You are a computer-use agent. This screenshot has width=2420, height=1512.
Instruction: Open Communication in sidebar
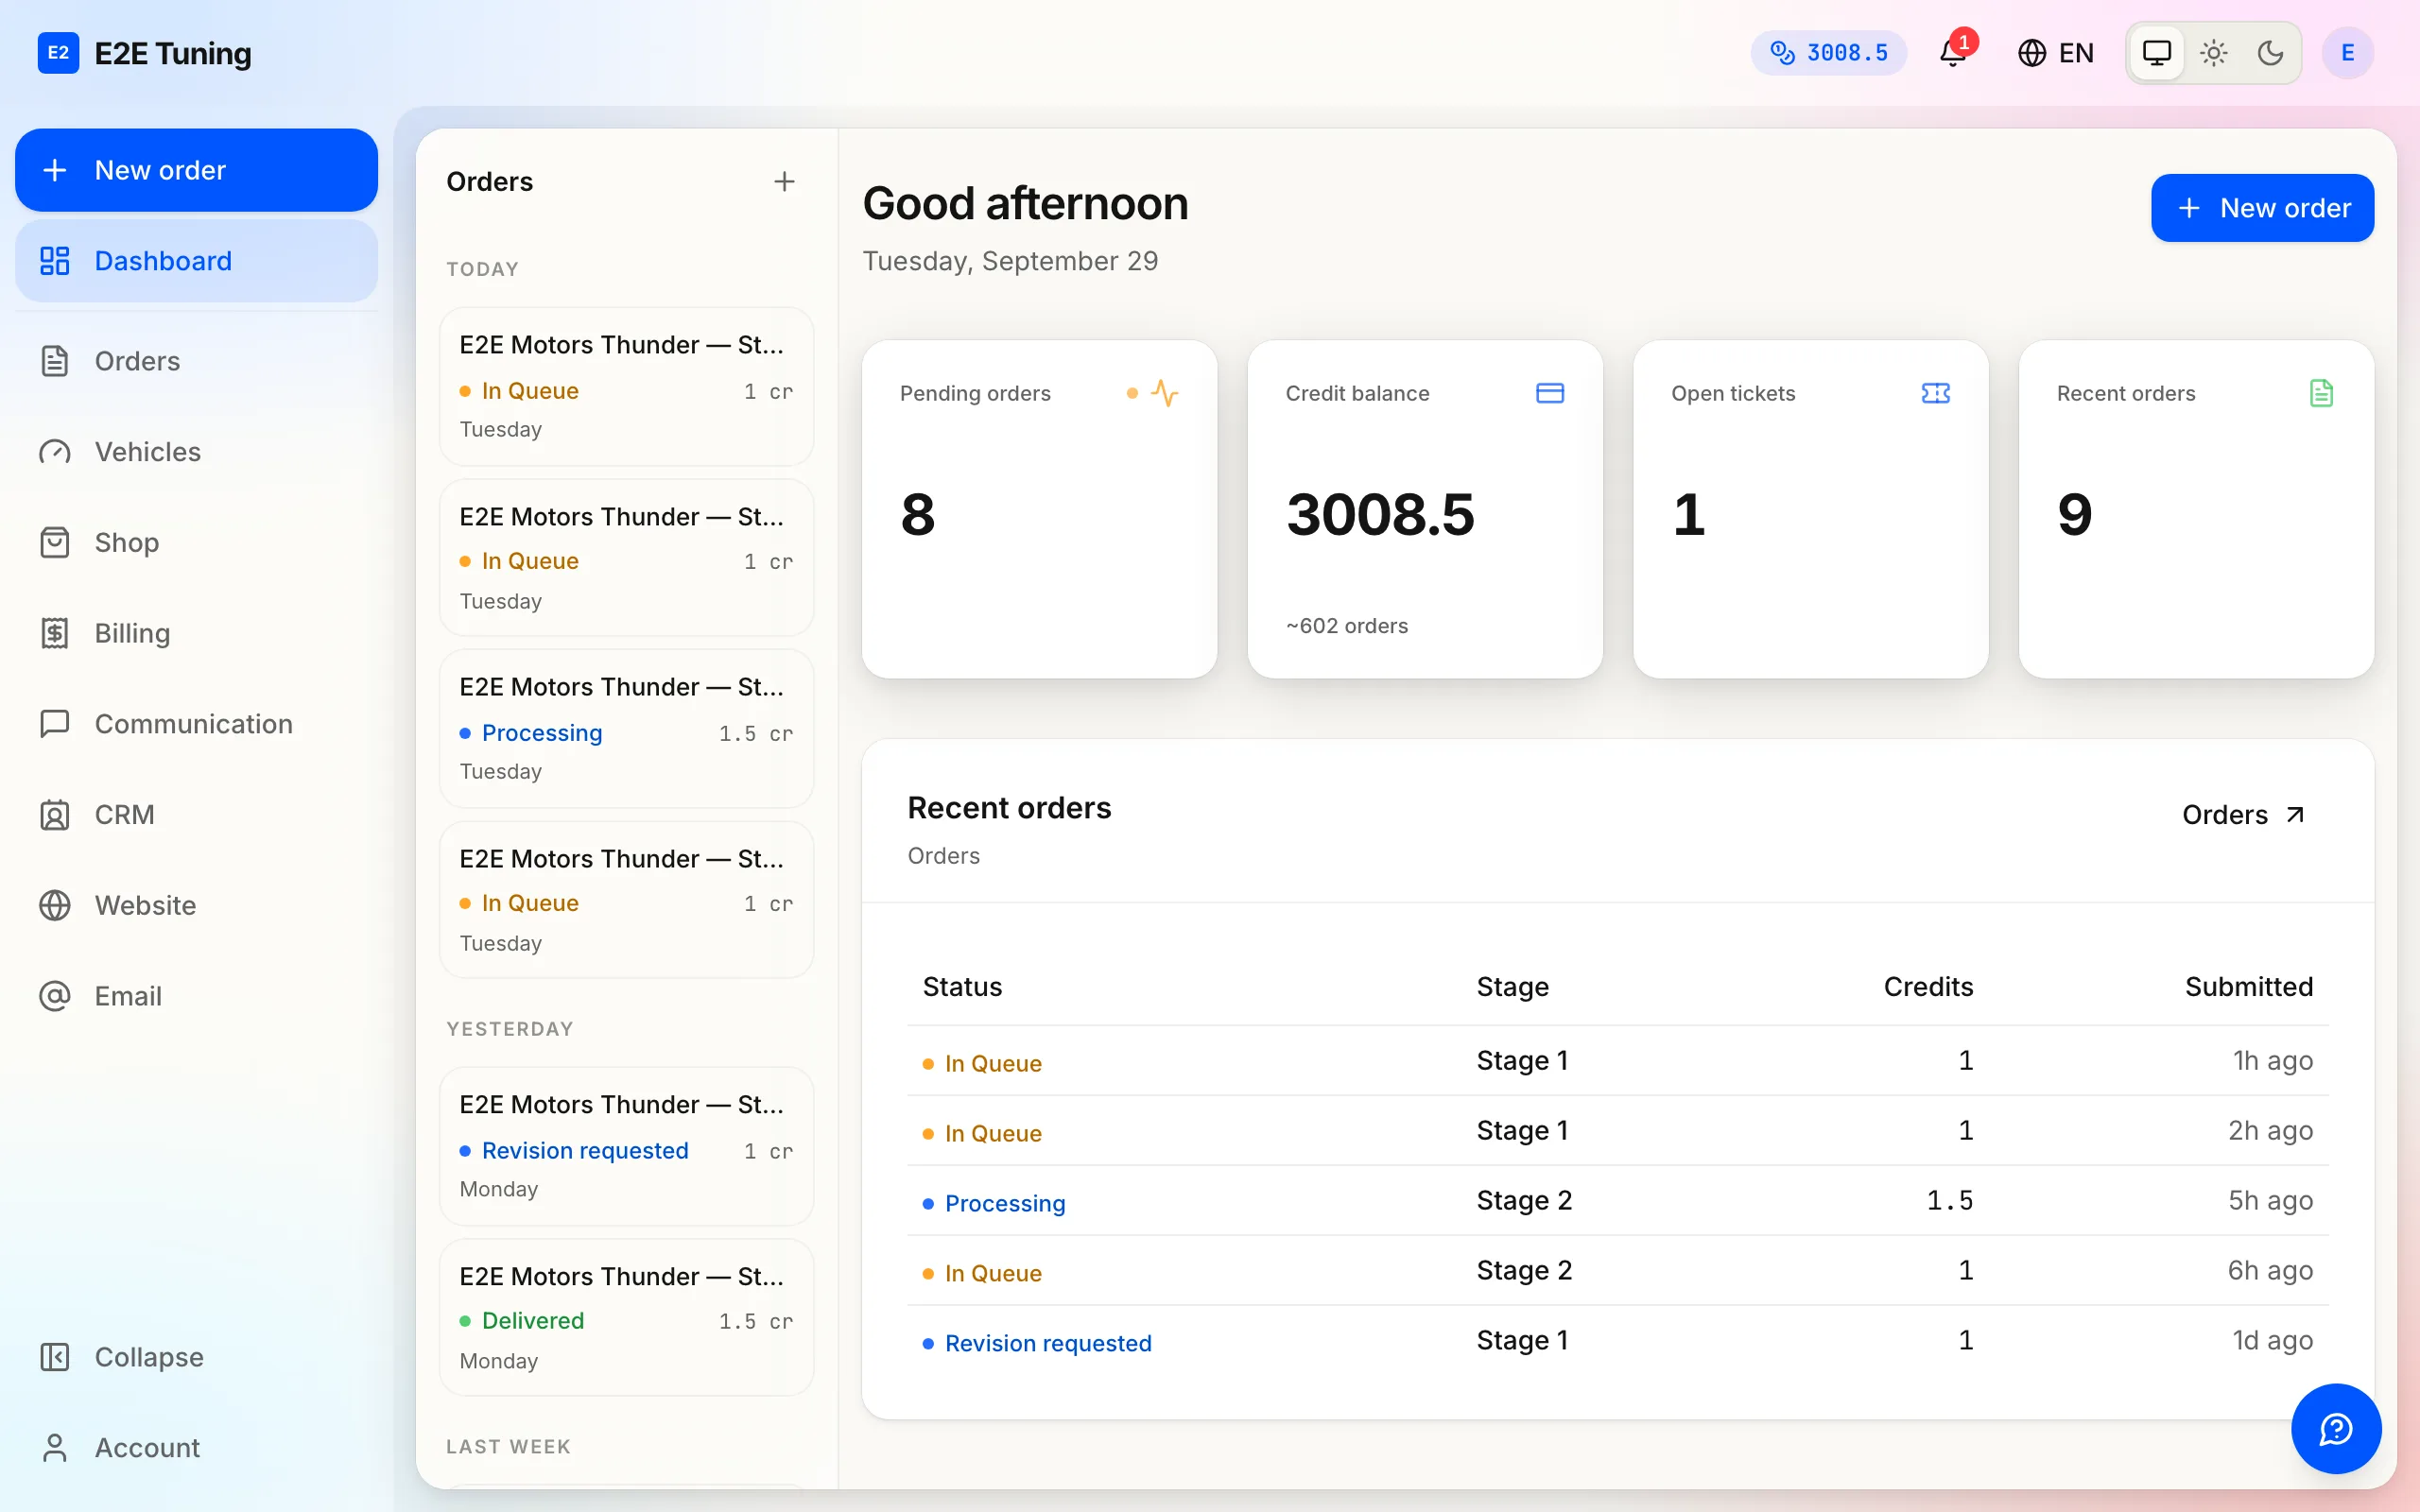[x=196, y=724]
